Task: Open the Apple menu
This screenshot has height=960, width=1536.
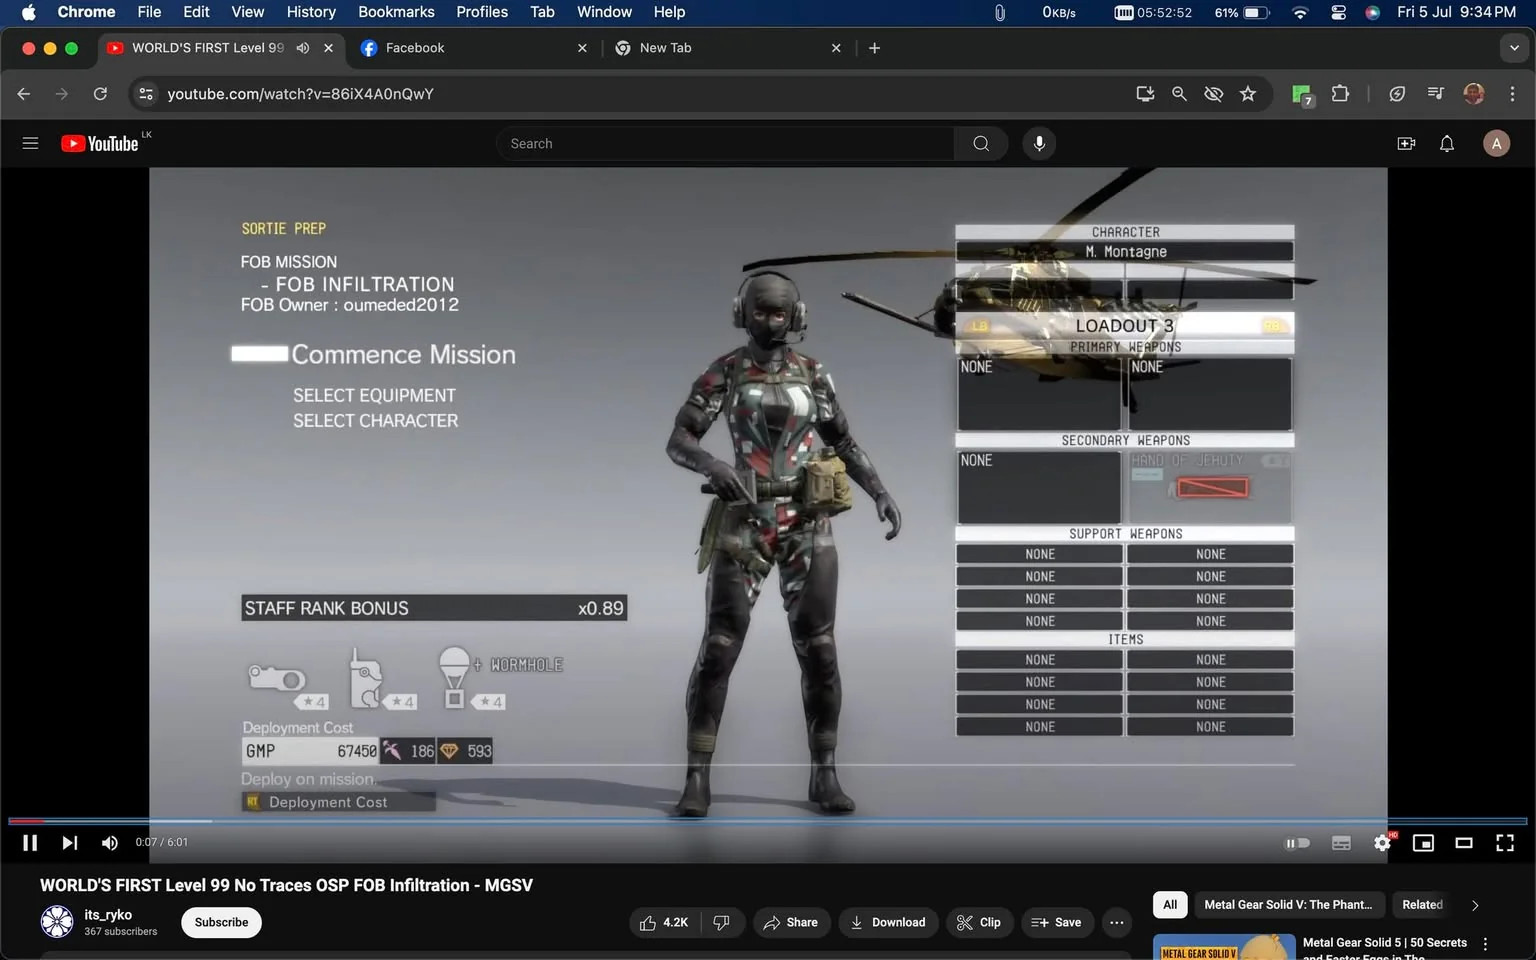Action: [x=28, y=12]
